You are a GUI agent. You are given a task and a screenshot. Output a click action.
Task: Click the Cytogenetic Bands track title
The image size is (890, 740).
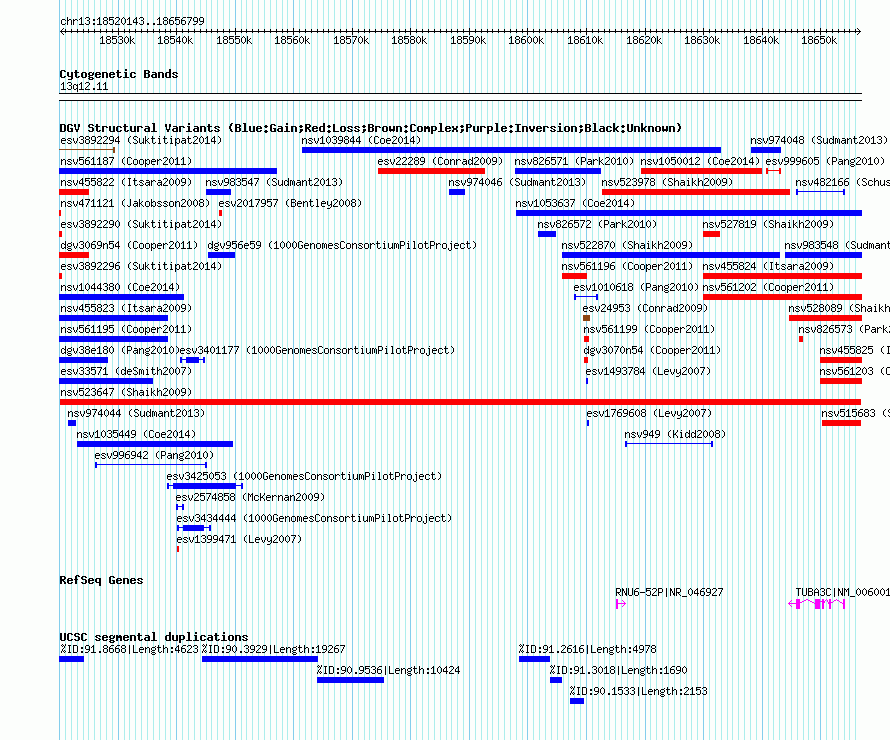click(119, 74)
